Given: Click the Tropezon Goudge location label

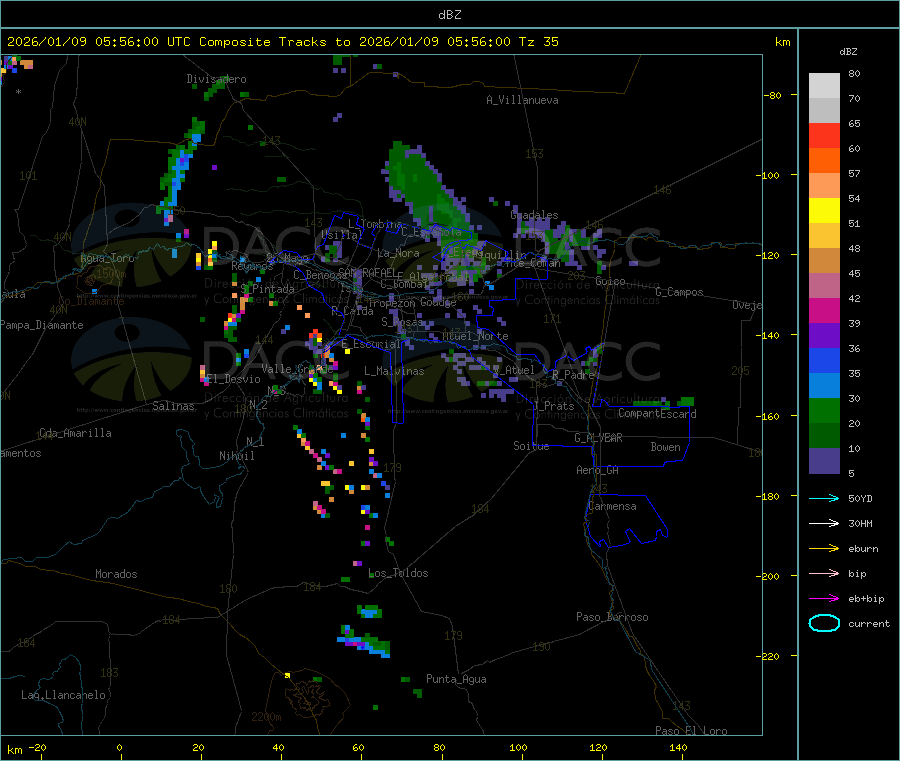Looking at the screenshot, I should tap(412, 302).
